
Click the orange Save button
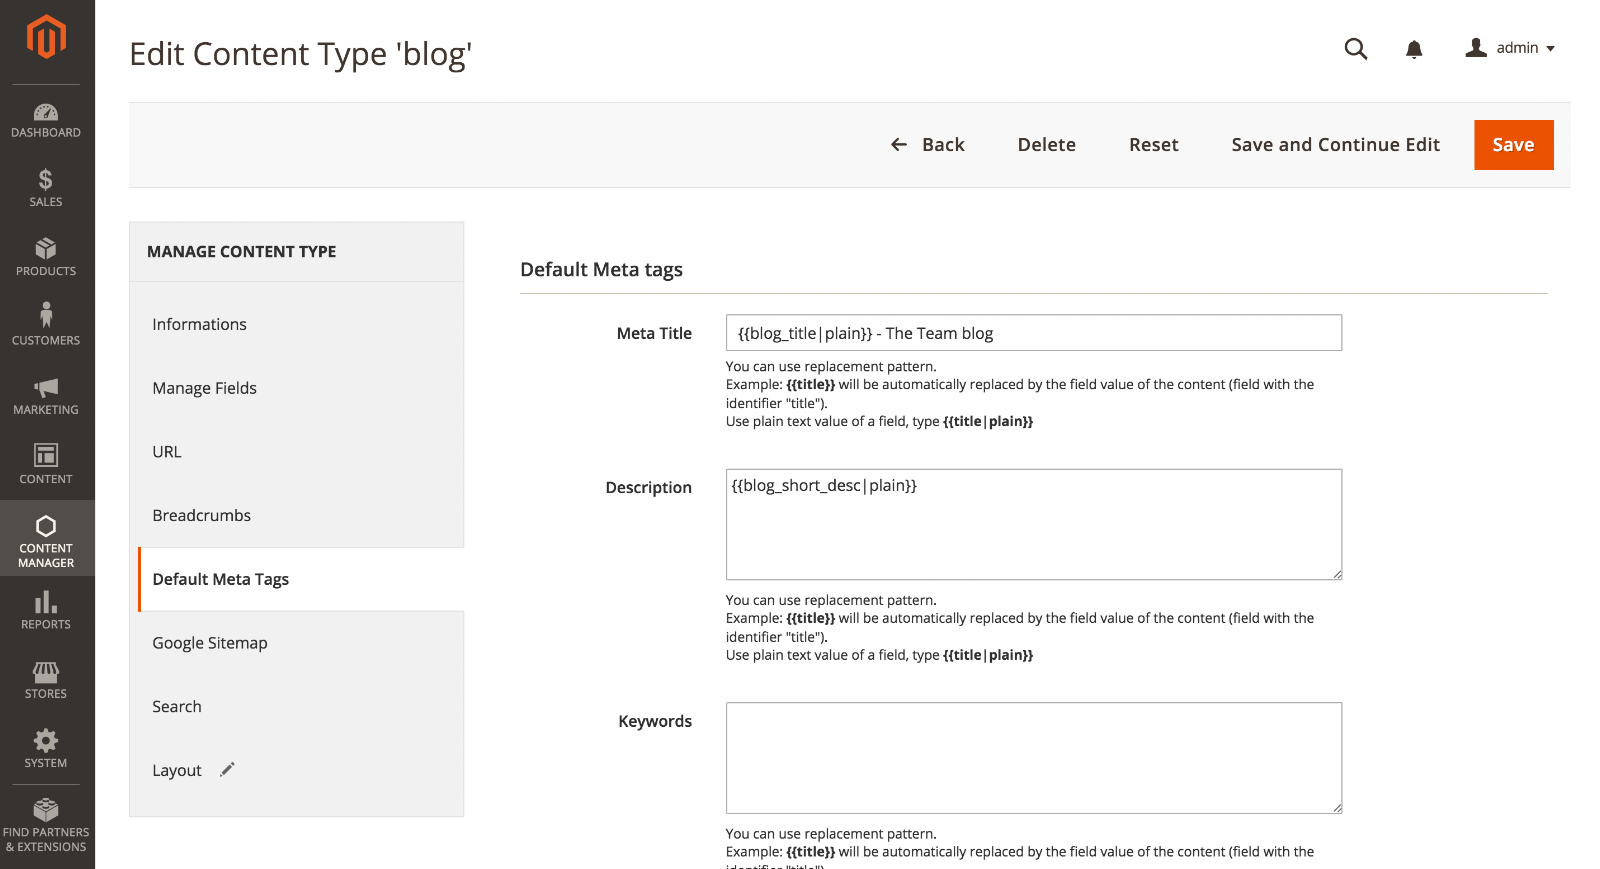click(x=1513, y=145)
